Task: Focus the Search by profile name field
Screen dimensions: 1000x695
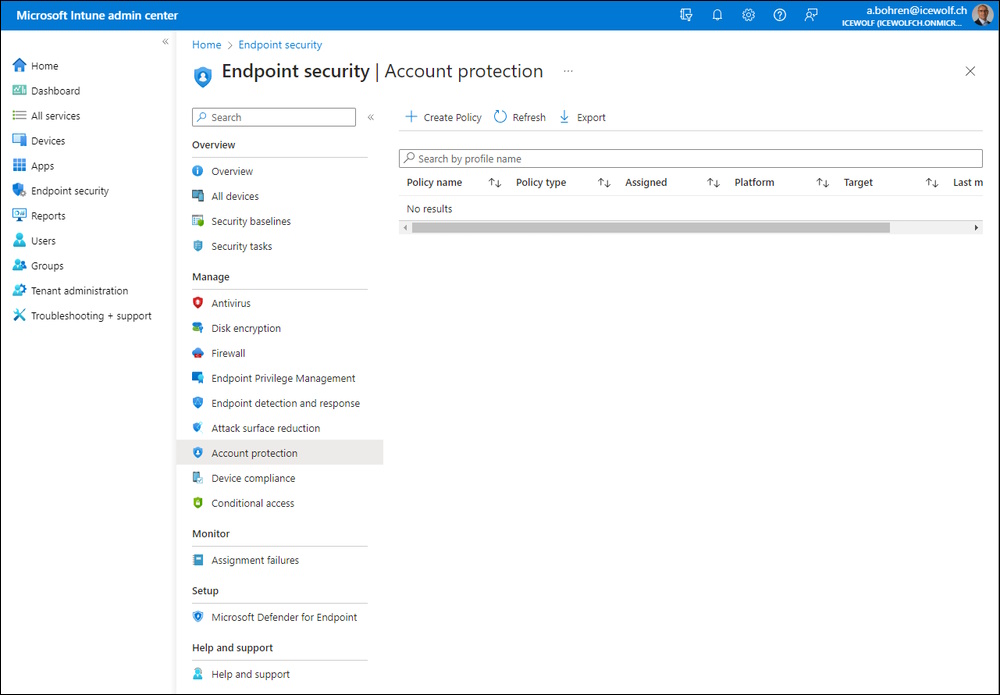Action: point(691,158)
